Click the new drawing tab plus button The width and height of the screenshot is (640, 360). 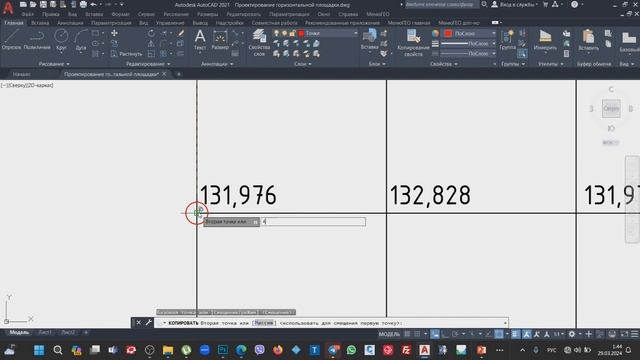[x=179, y=74]
